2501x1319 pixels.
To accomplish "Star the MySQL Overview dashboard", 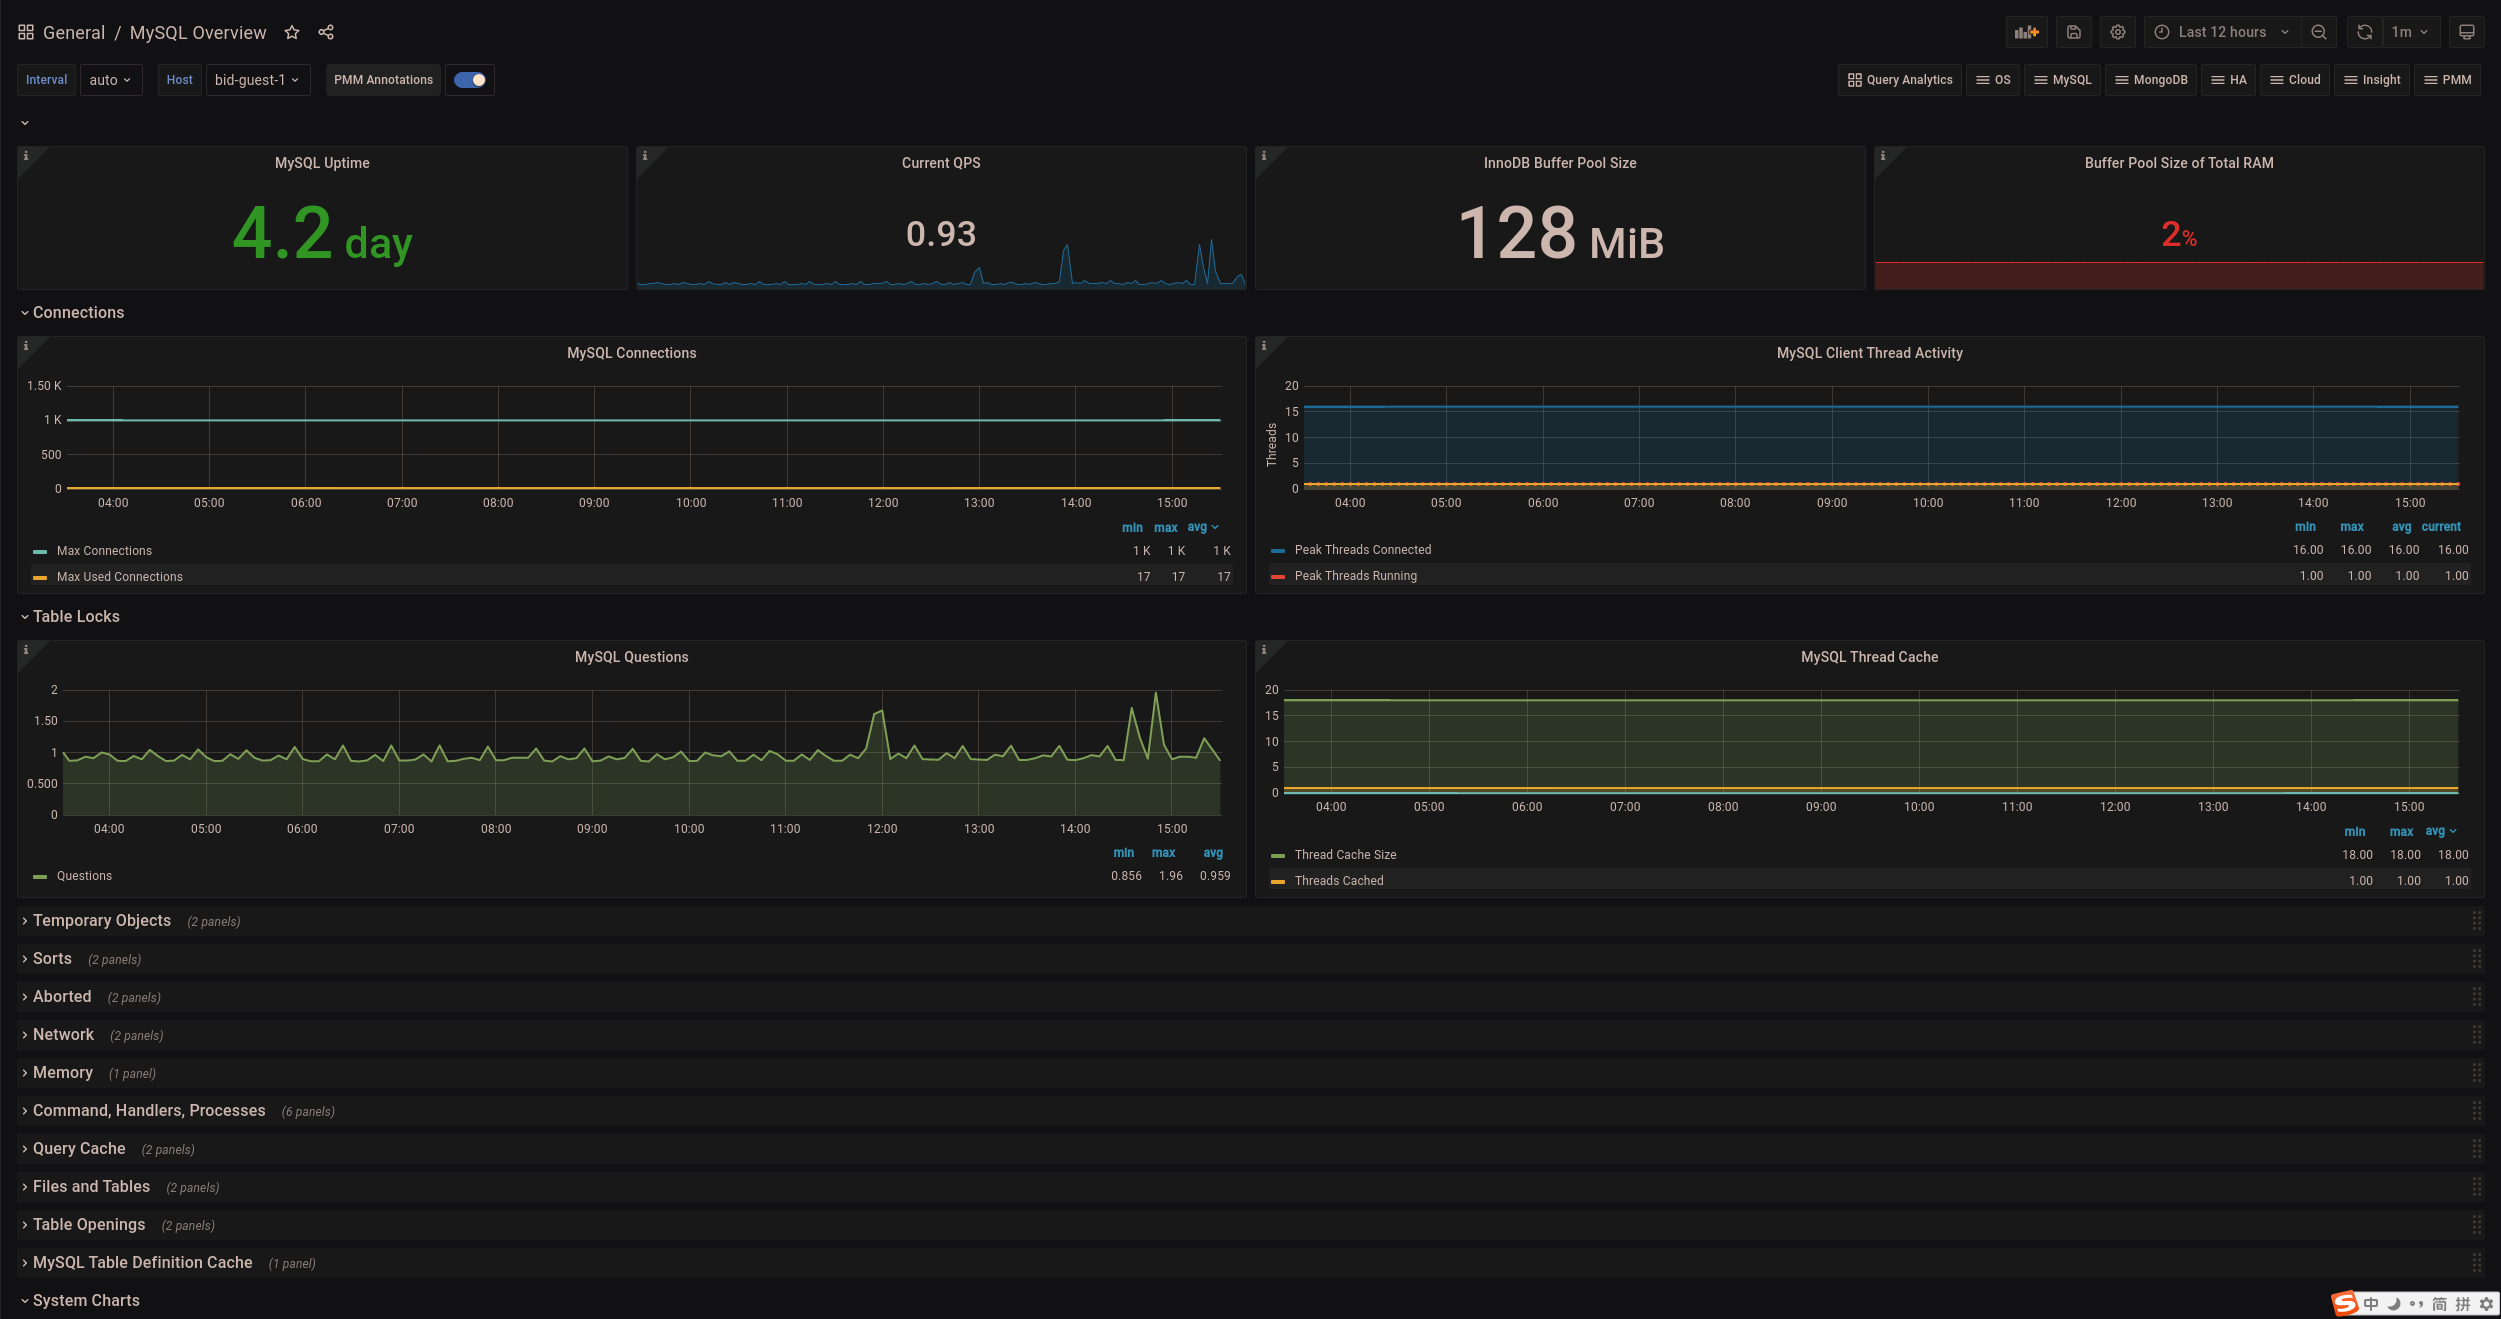I will point(292,32).
